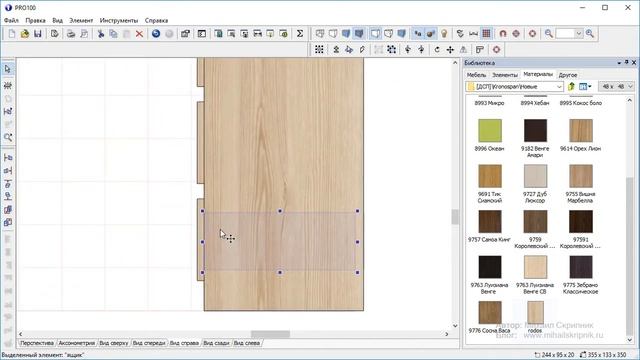Click the blue Undo arrow icon

click(x=156, y=34)
